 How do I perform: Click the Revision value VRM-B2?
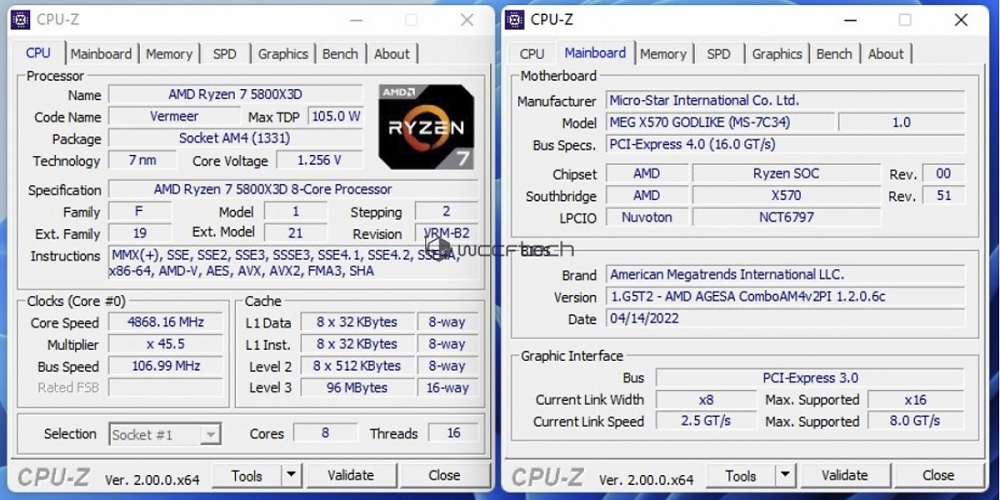tap(446, 233)
